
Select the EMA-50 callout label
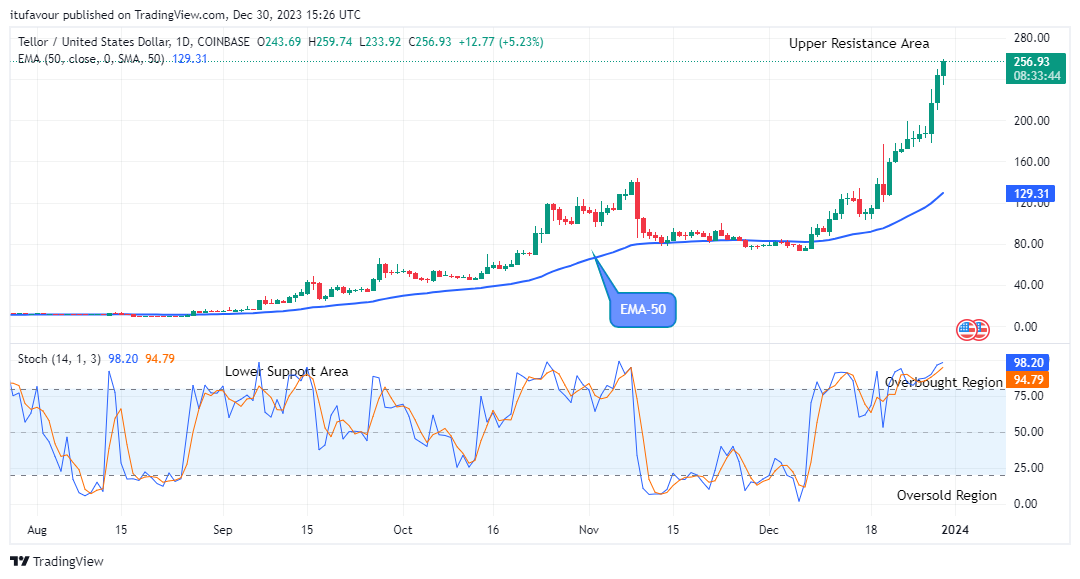click(x=643, y=310)
